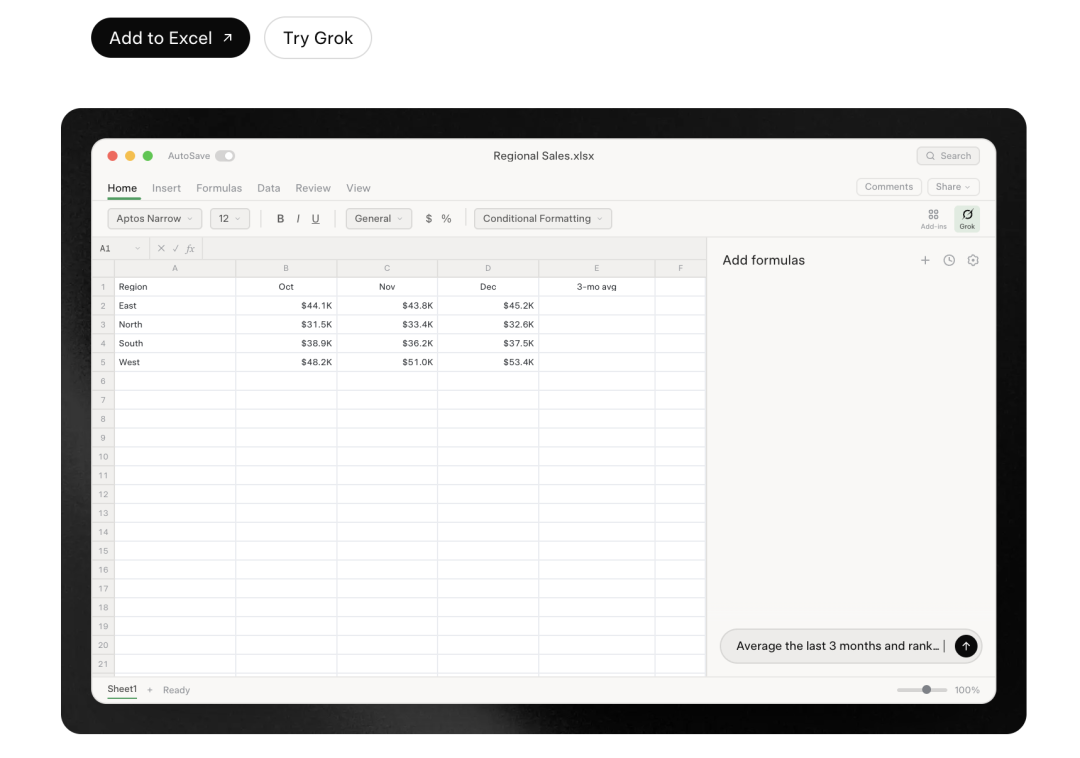Select cell with $37.5K
This screenshot has height=758, width=1080.
pyautogui.click(x=488, y=344)
